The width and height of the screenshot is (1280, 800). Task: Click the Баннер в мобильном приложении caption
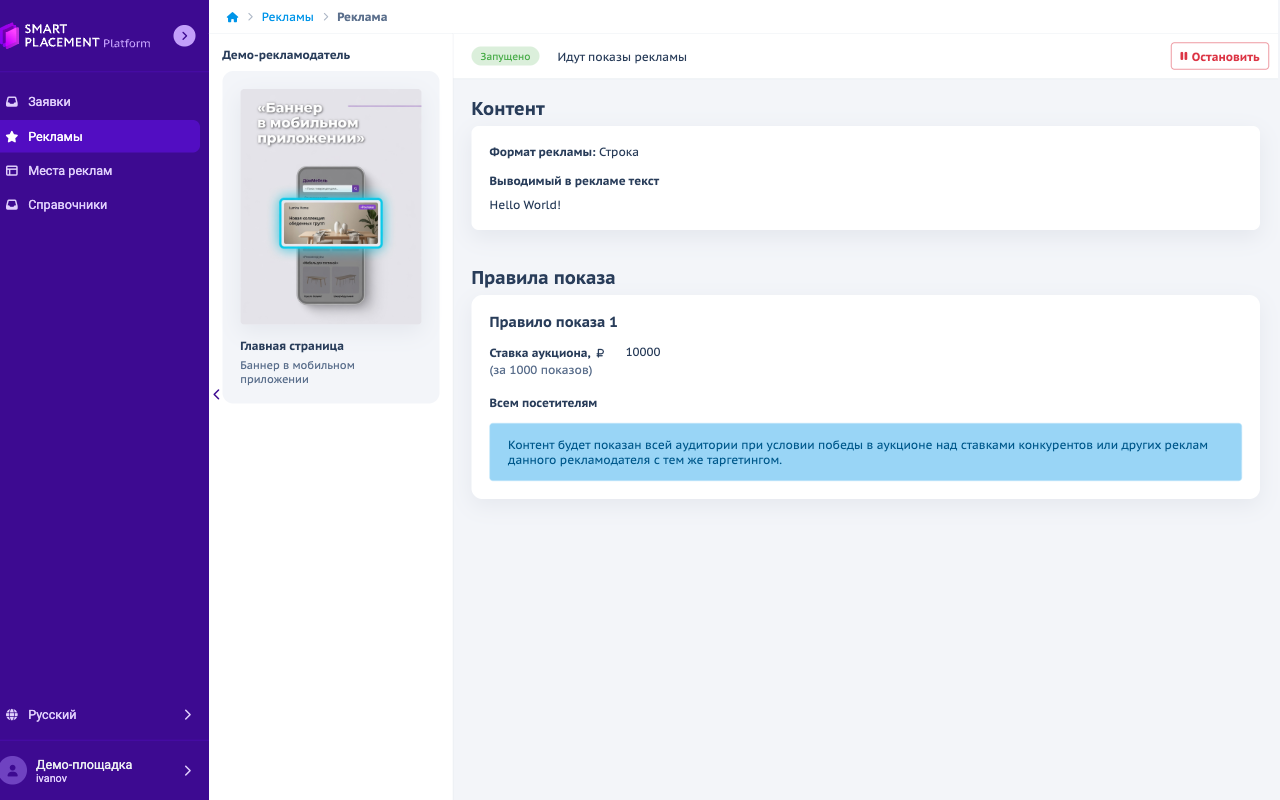pyautogui.click(x=298, y=372)
